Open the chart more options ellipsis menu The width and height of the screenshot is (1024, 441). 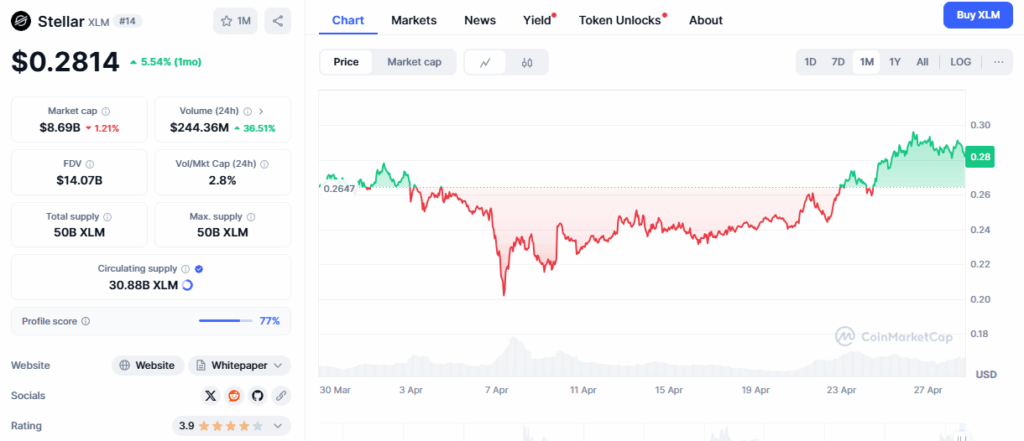point(997,62)
